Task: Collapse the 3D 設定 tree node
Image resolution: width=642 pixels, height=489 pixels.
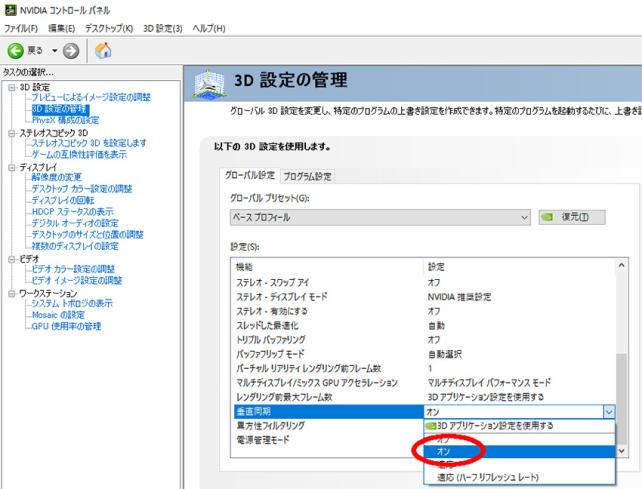Action: tap(12, 87)
